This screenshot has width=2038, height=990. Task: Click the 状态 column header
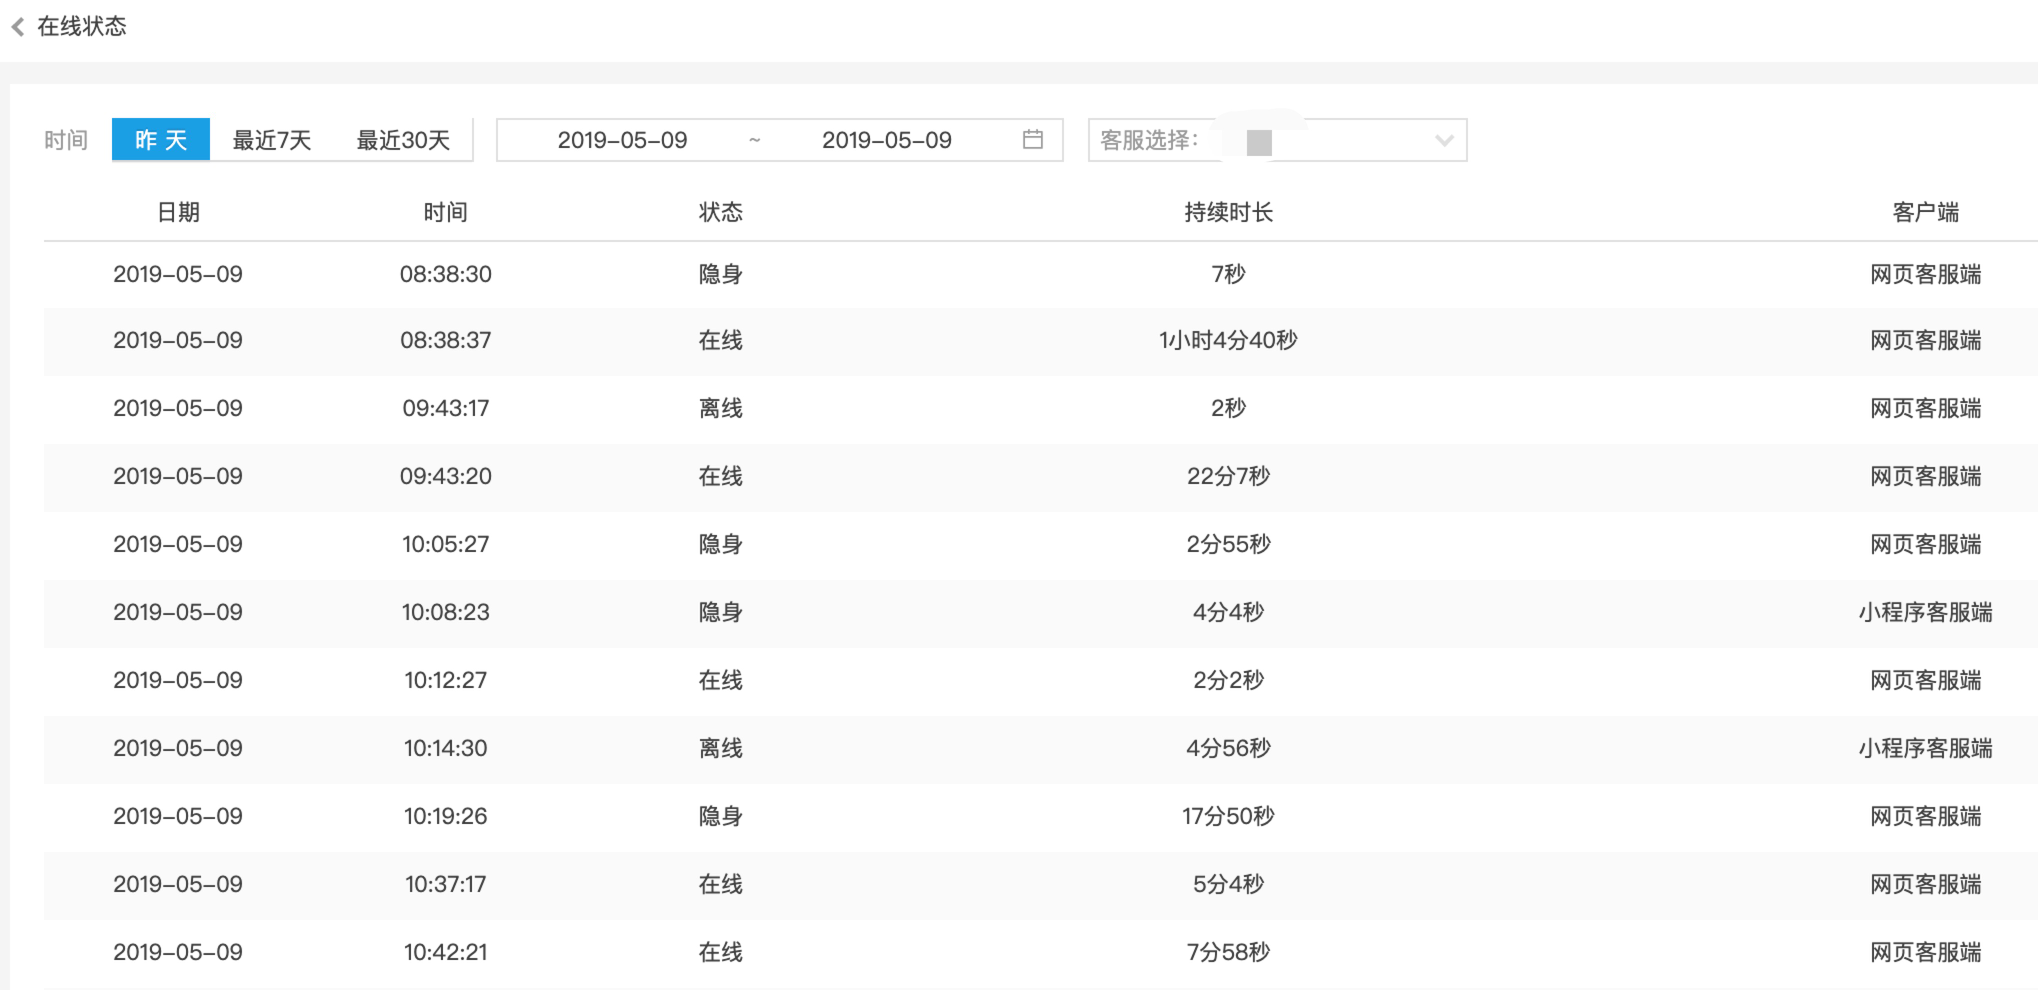click(x=720, y=211)
